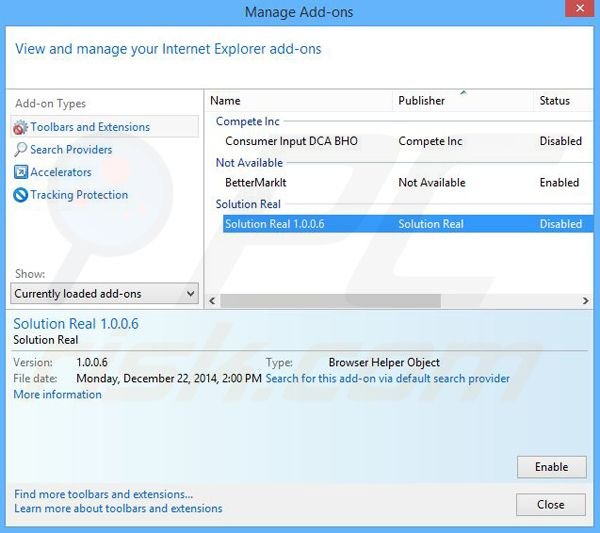Select the Consumer Input DCA BHO add-on
This screenshot has height=533, width=600.
point(291,142)
